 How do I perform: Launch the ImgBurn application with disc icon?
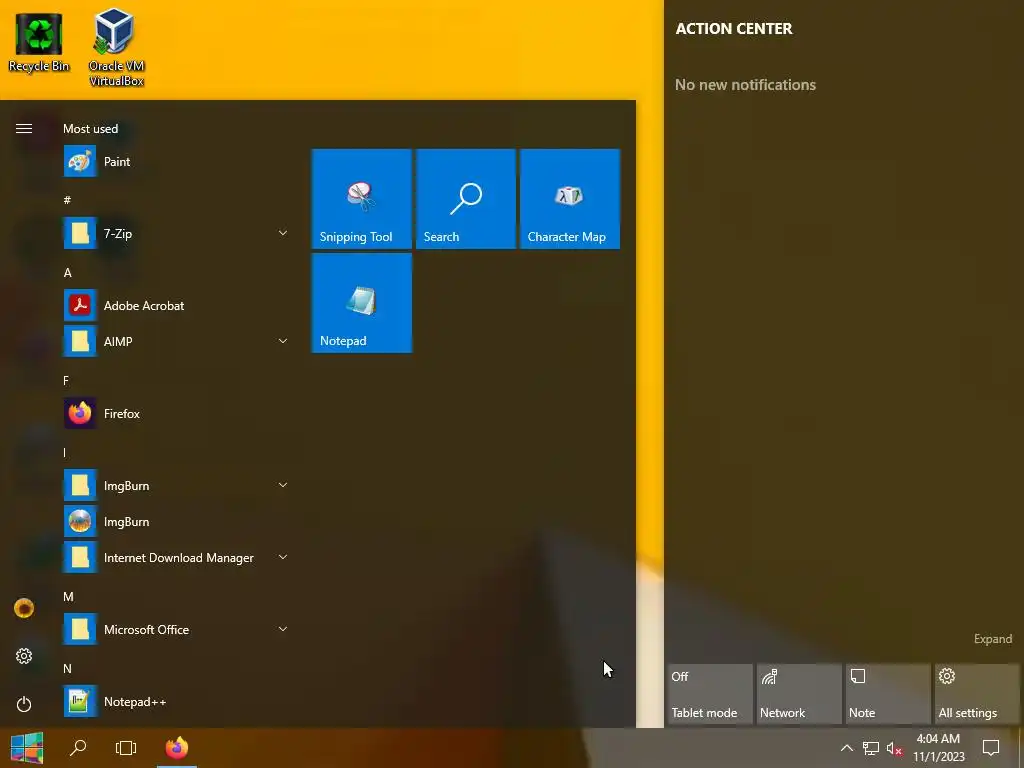176,521
